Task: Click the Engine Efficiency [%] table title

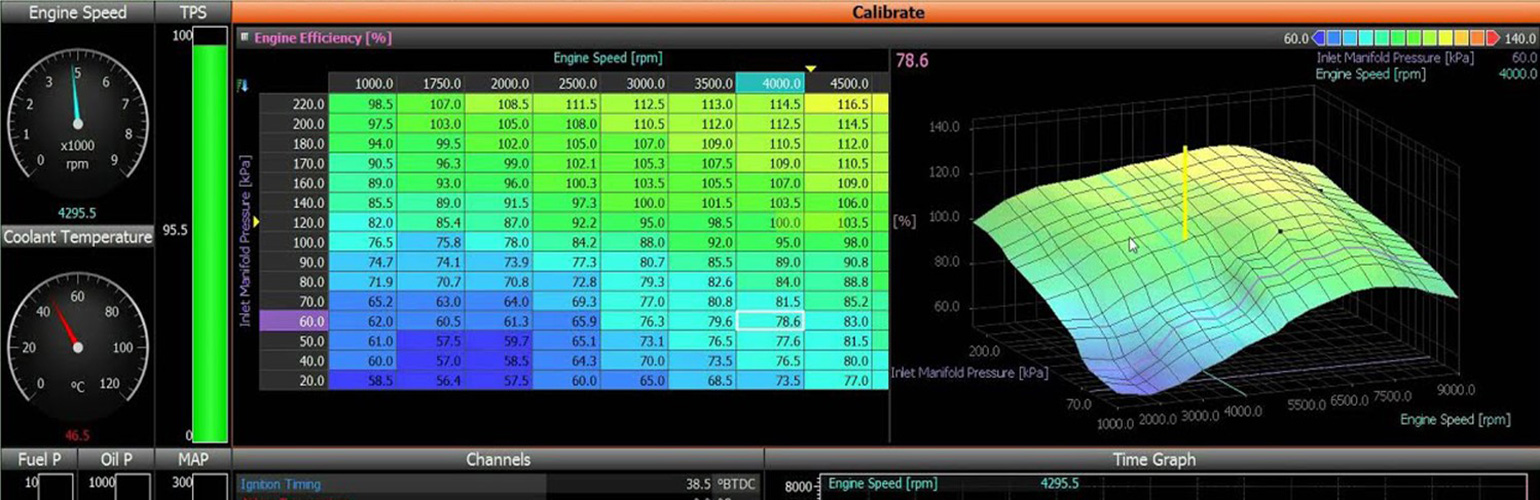Action: [x=322, y=38]
